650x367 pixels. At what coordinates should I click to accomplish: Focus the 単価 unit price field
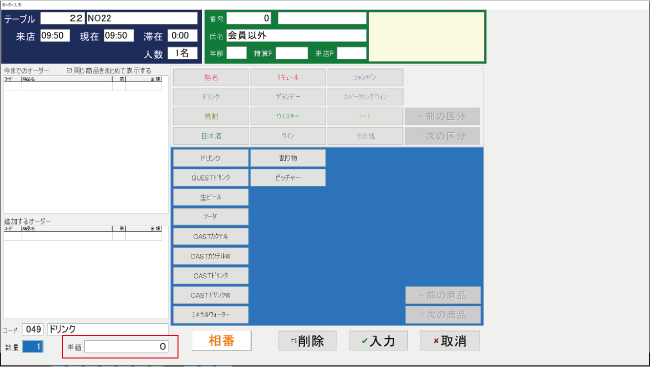[x=126, y=347]
